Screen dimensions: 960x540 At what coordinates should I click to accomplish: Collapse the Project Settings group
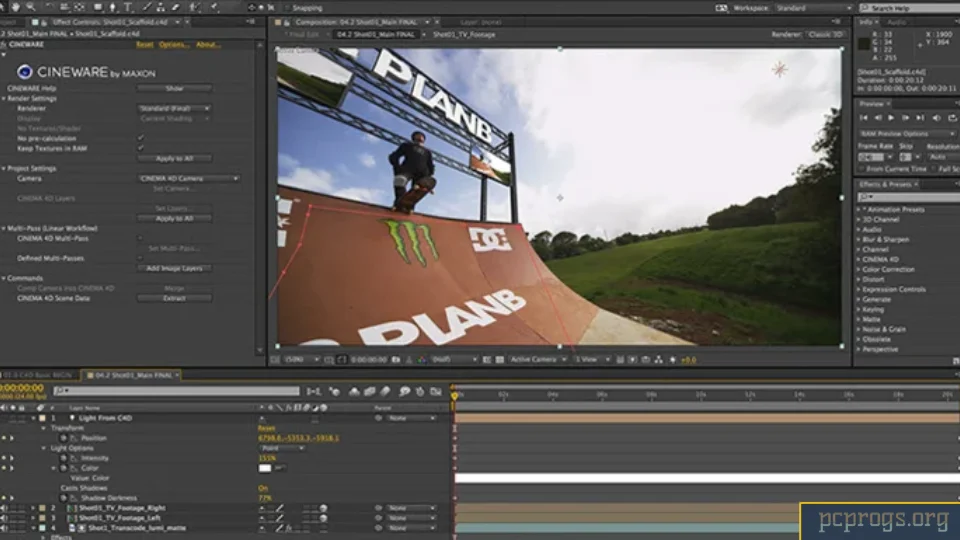pyautogui.click(x=4, y=168)
